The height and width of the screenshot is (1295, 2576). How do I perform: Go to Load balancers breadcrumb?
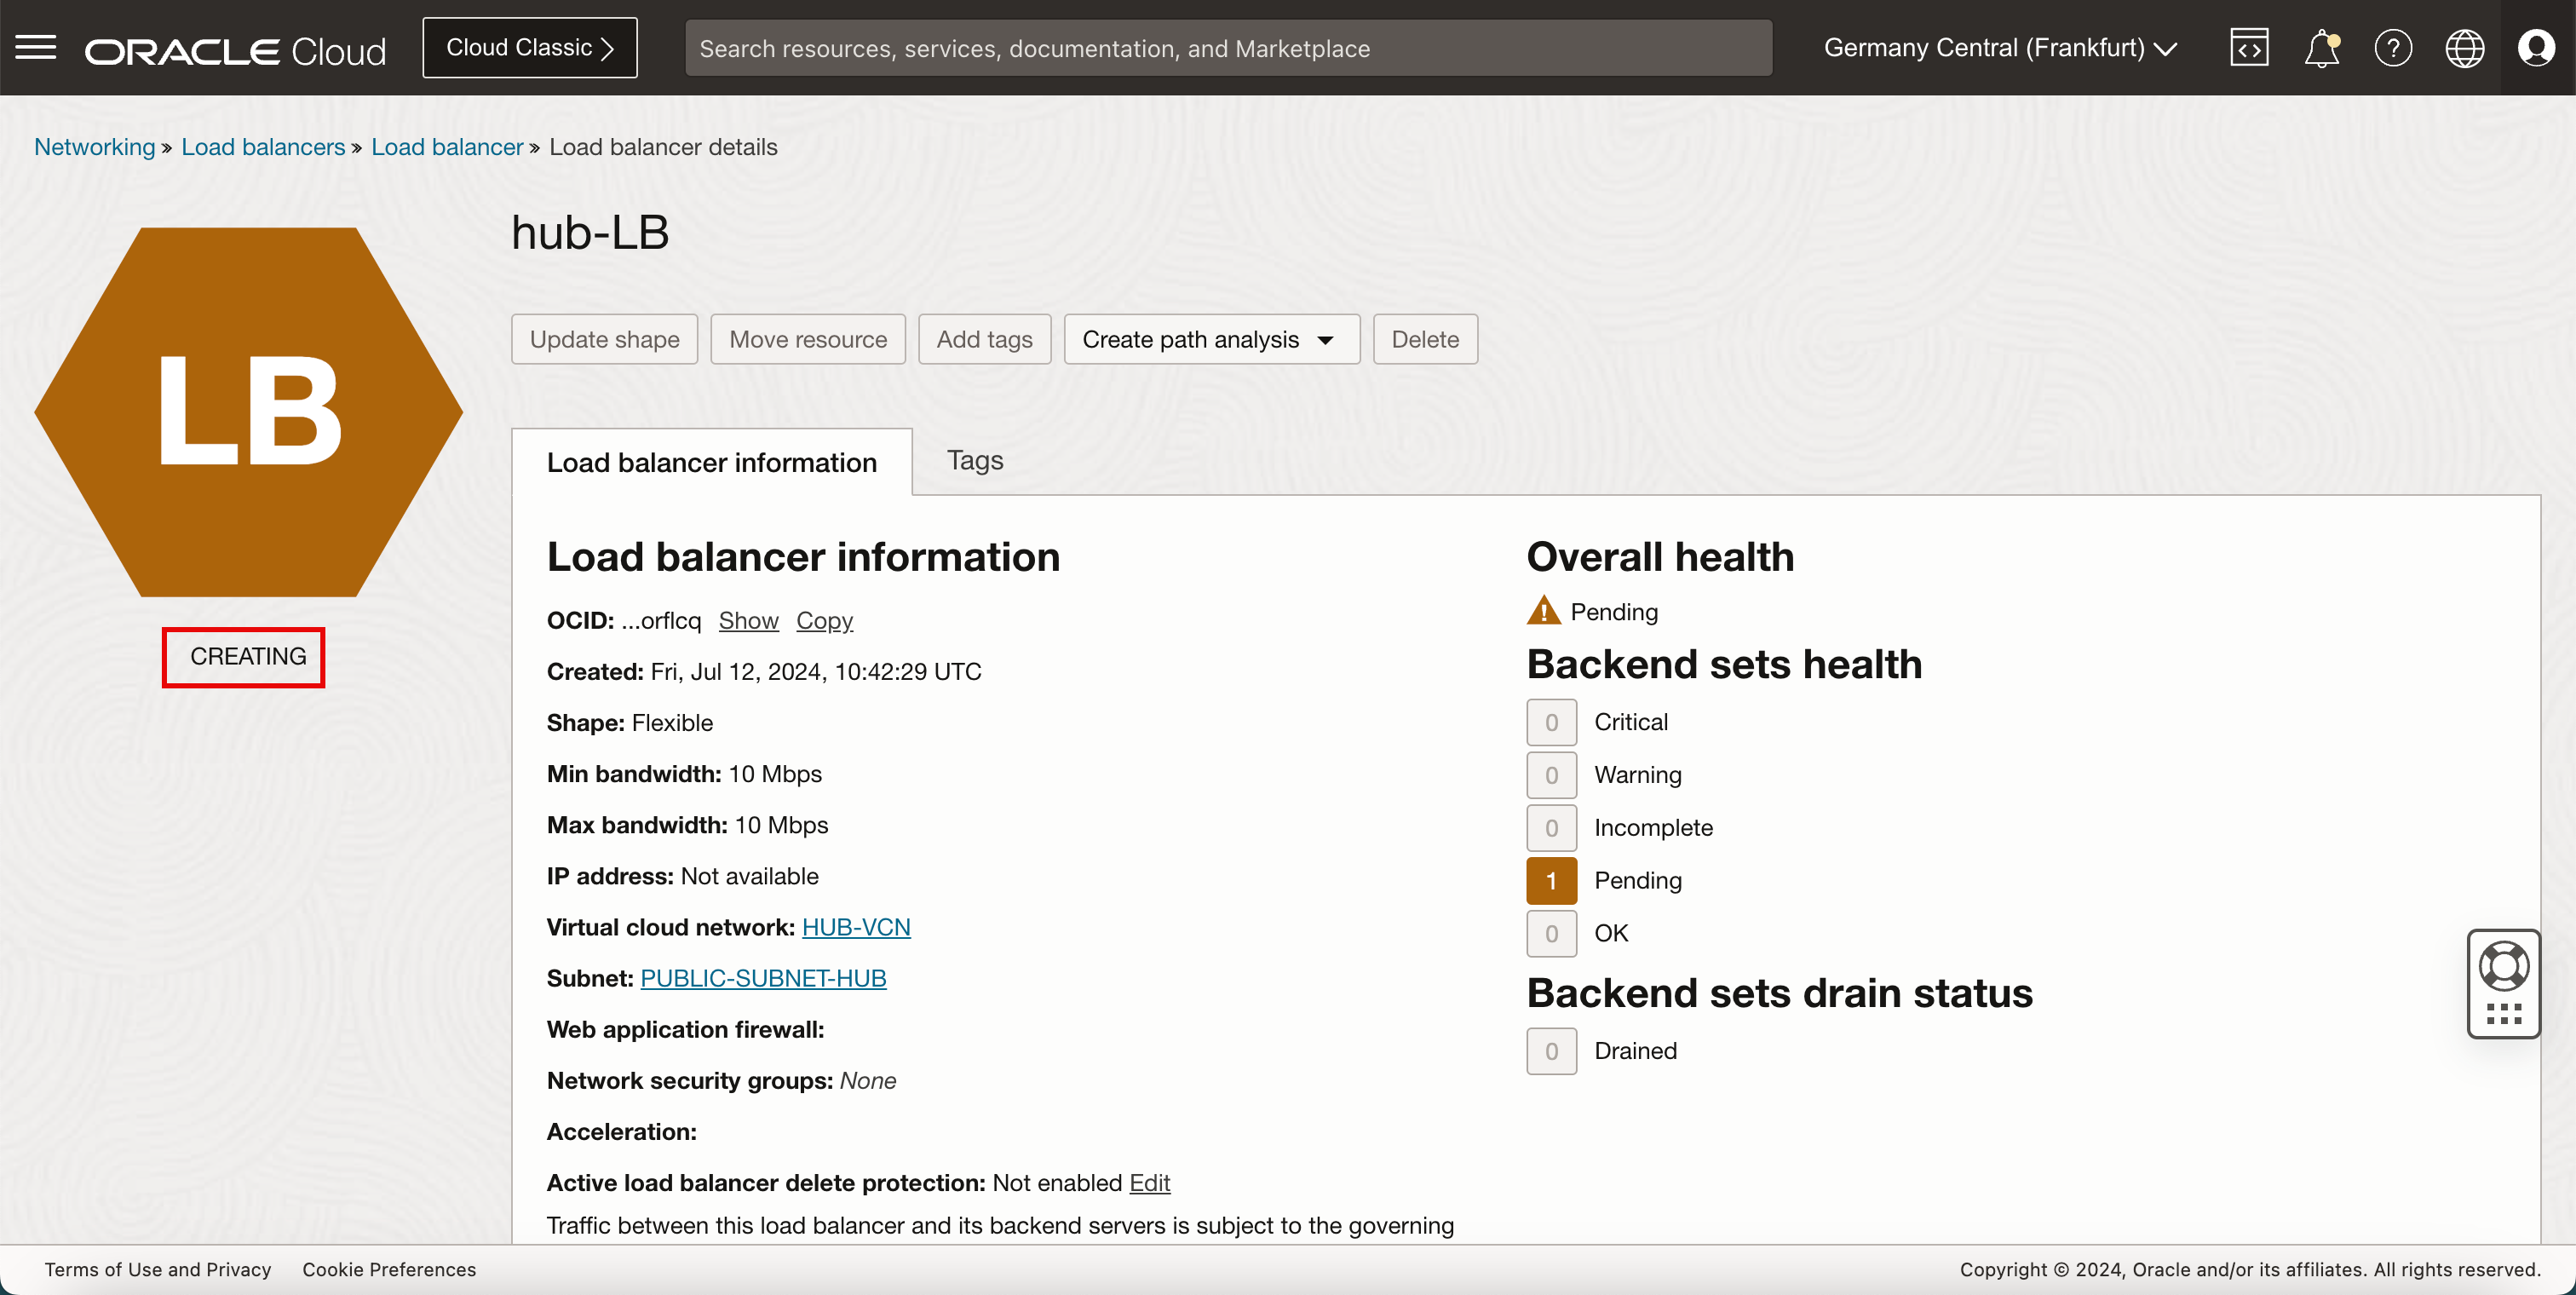263,147
